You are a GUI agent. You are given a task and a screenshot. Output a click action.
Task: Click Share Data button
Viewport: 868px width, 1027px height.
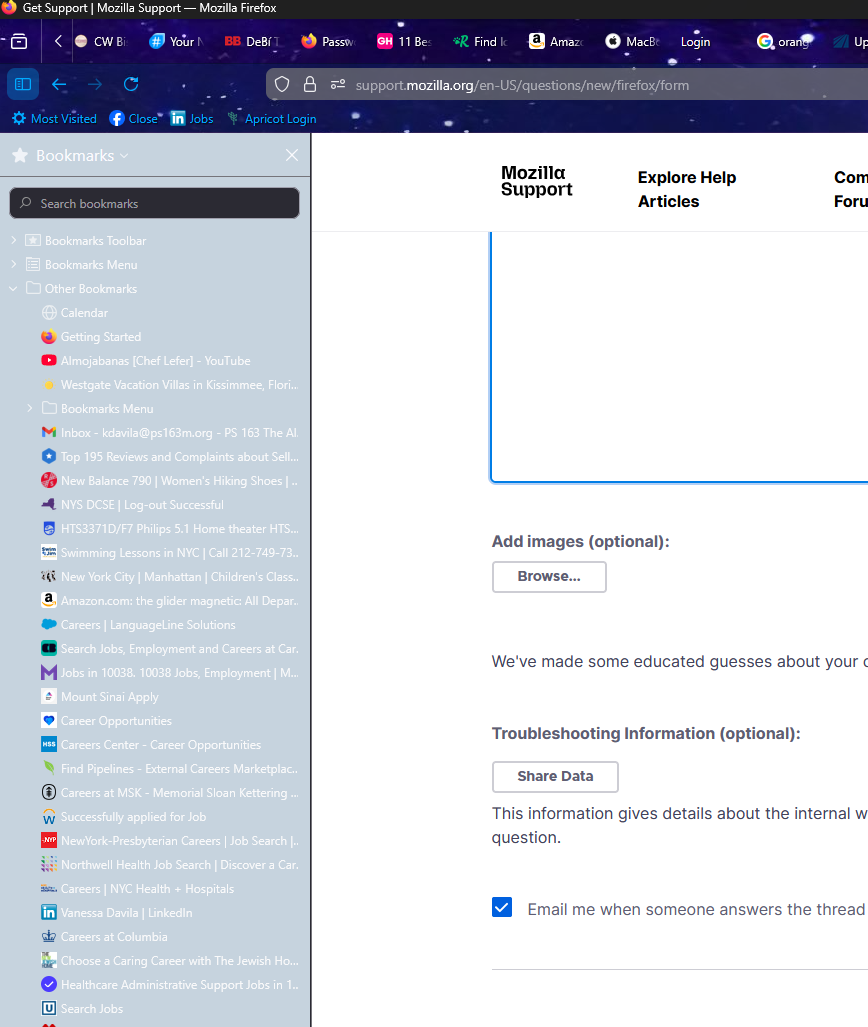pos(555,776)
